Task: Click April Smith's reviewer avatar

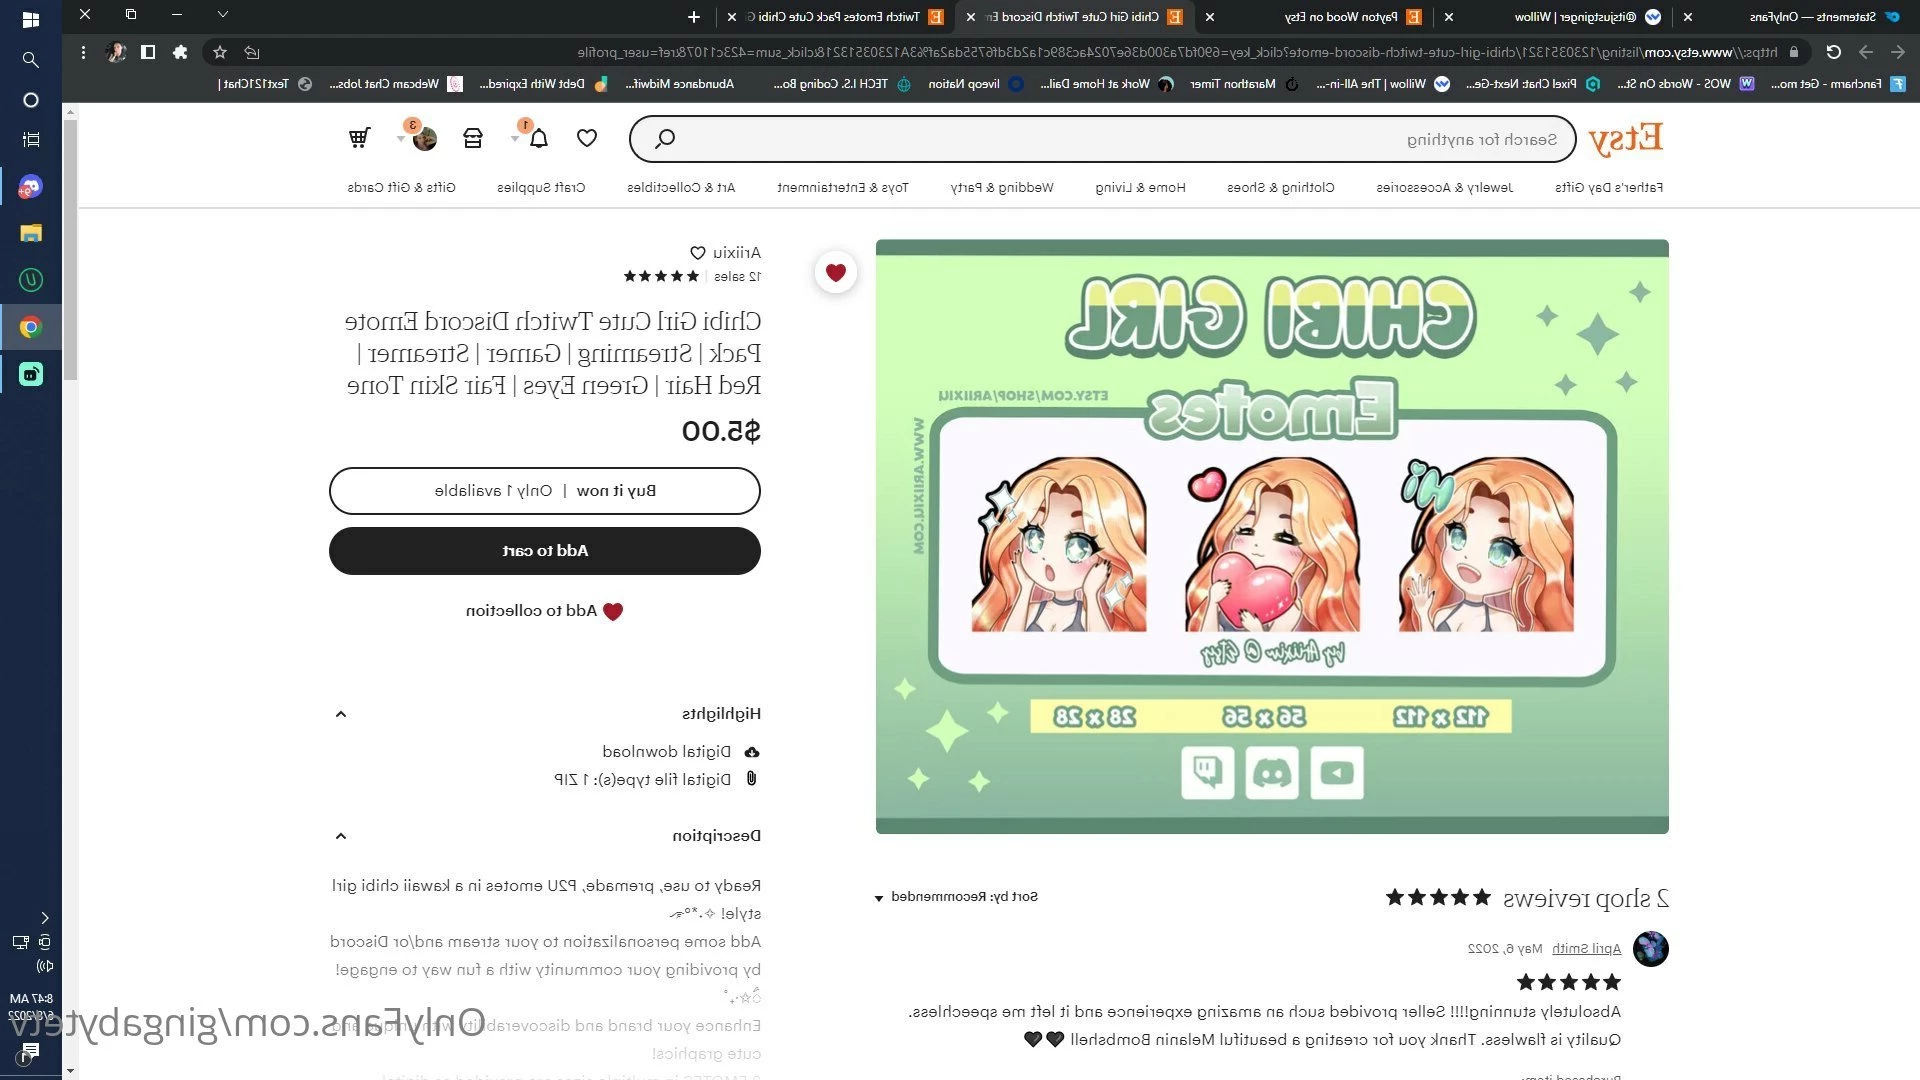Action: tap(1651, 948)
